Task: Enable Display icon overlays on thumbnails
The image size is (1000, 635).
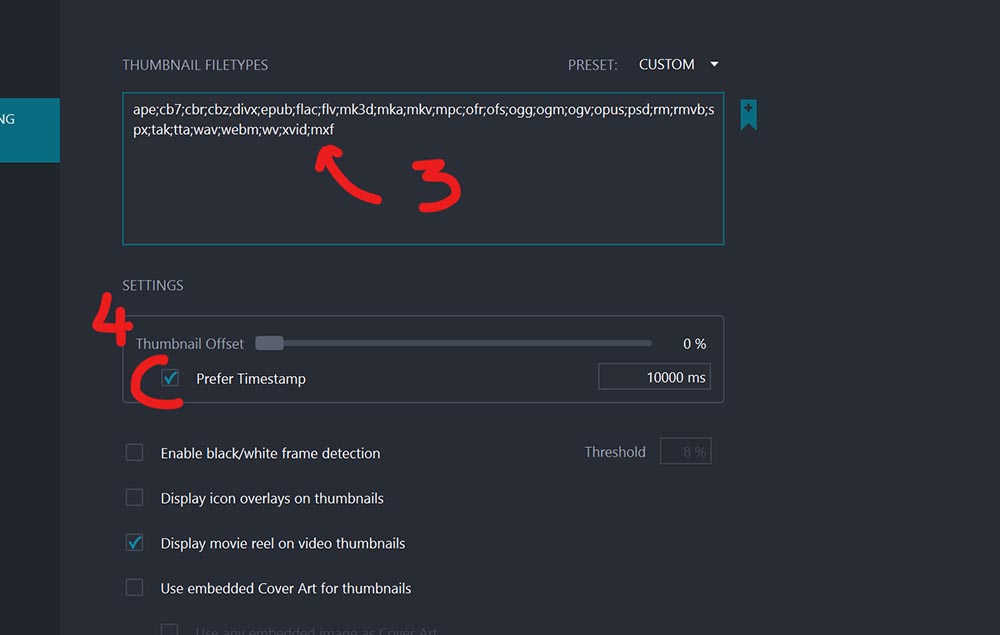Action: click(x=134, y=498)
